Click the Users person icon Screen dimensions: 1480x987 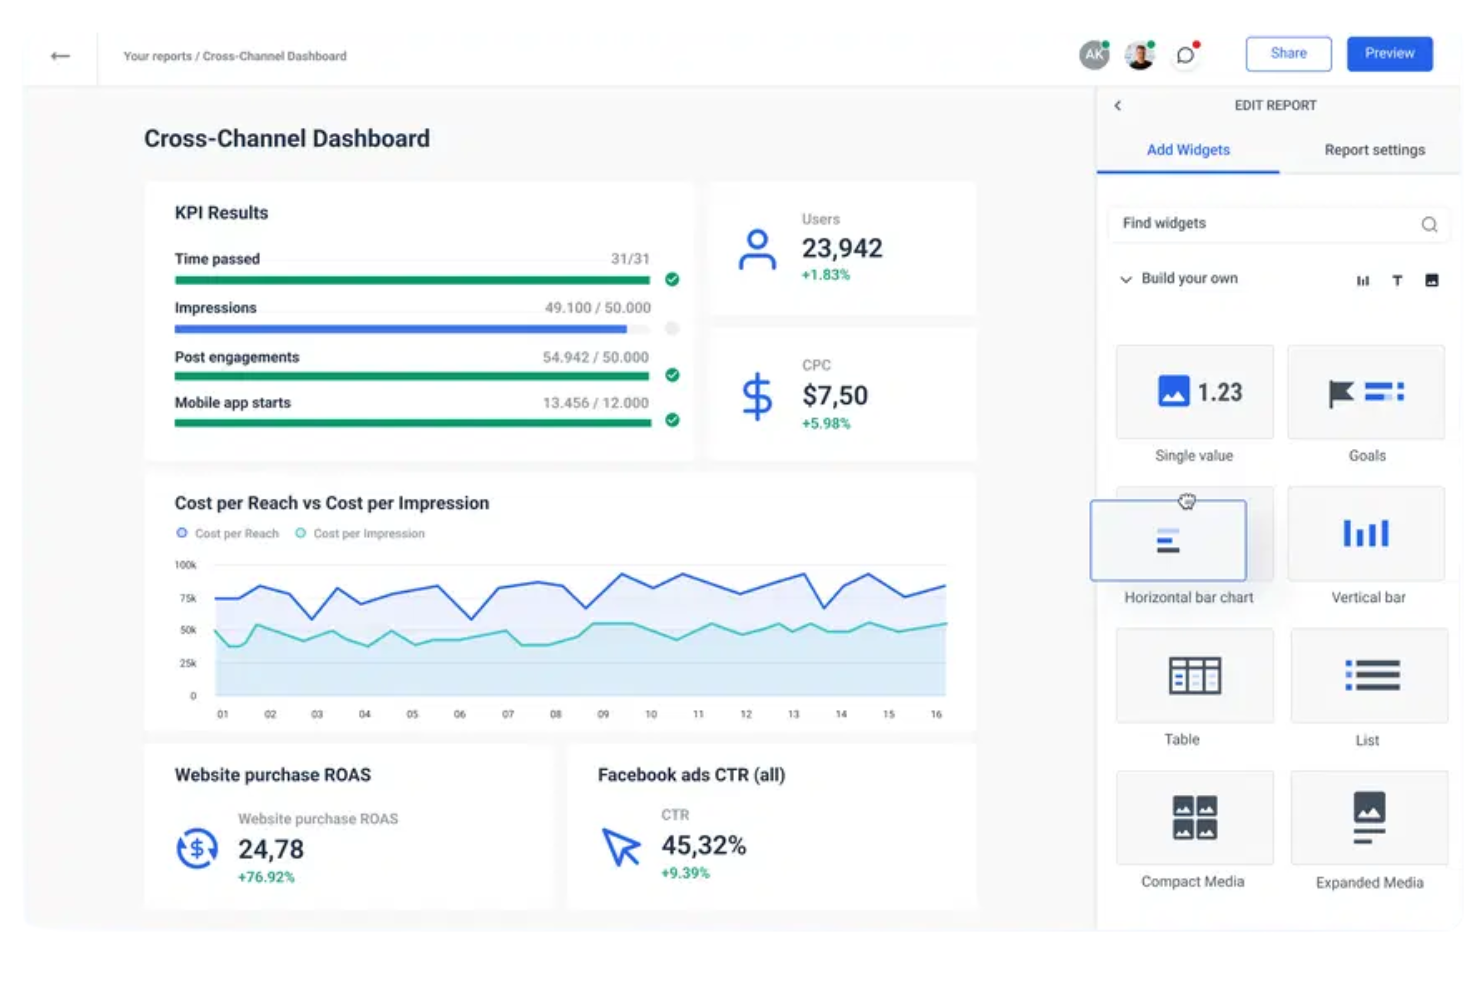[x=757, y=250]
